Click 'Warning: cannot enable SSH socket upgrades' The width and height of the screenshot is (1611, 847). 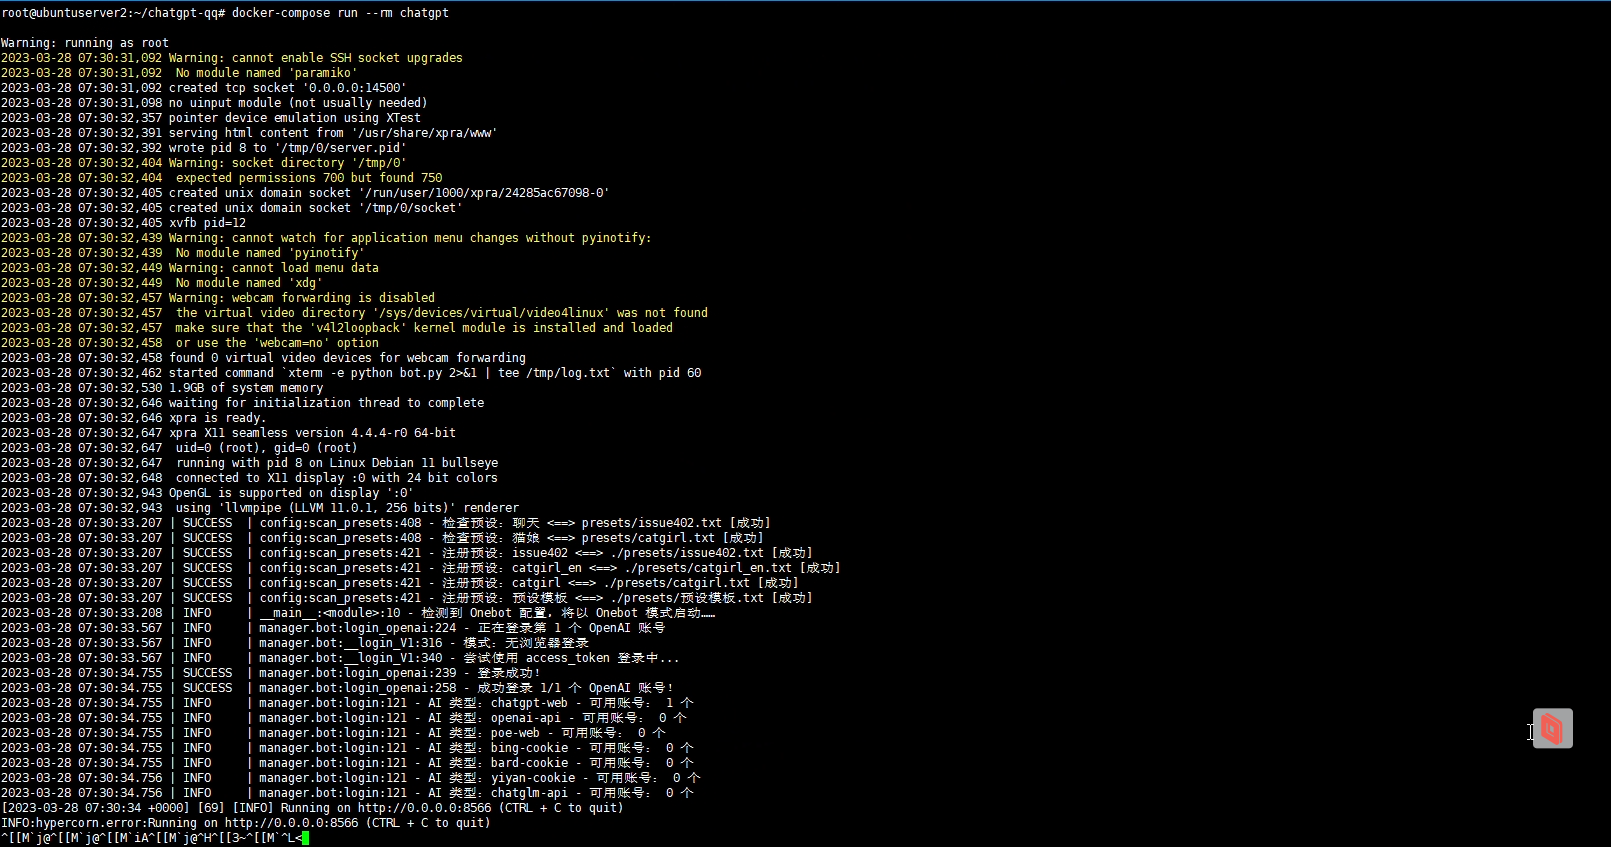pos(315,58)
